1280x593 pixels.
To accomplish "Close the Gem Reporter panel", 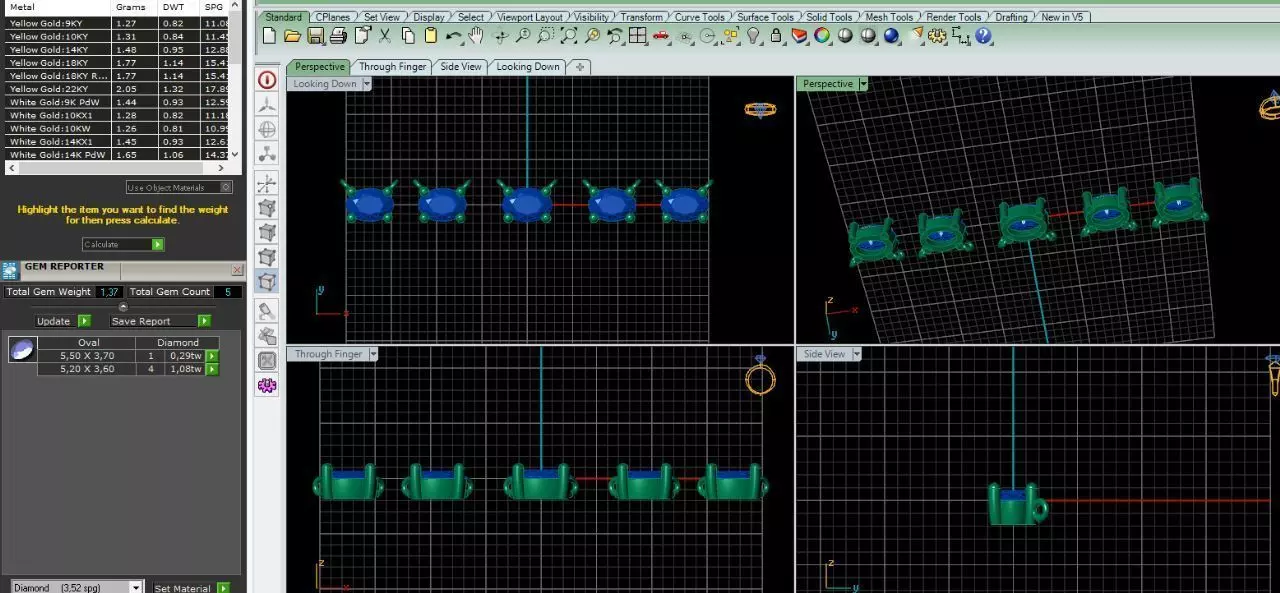I will tap(237, 270).
